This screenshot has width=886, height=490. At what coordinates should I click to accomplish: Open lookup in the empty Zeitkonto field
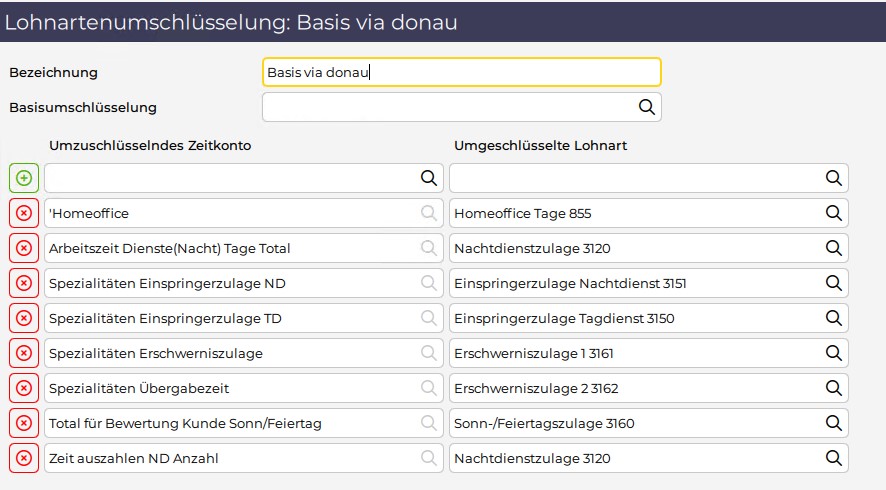coord(429,178)
